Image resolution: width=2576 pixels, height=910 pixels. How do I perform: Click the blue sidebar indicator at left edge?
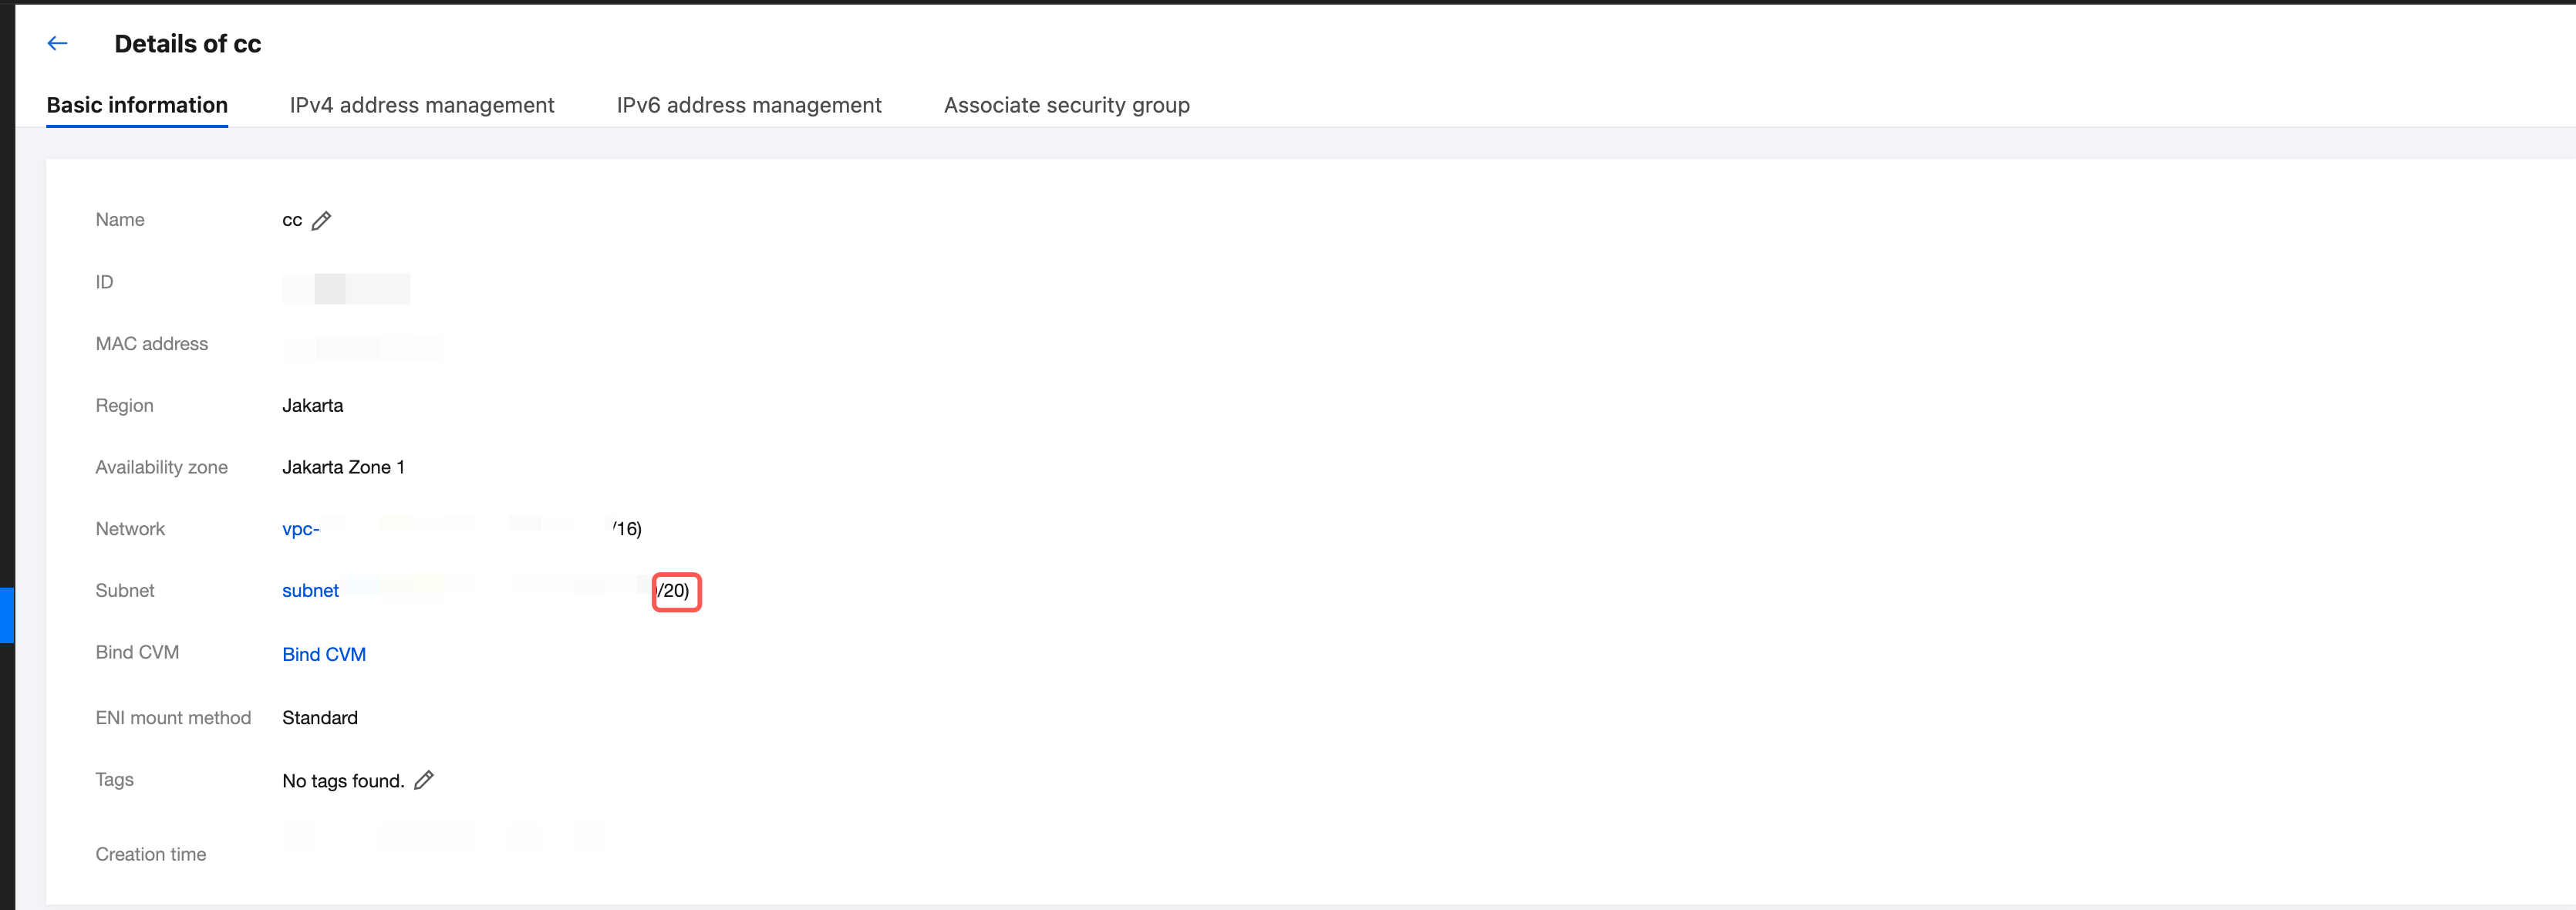pyautogui.click(x=6, y=615)
